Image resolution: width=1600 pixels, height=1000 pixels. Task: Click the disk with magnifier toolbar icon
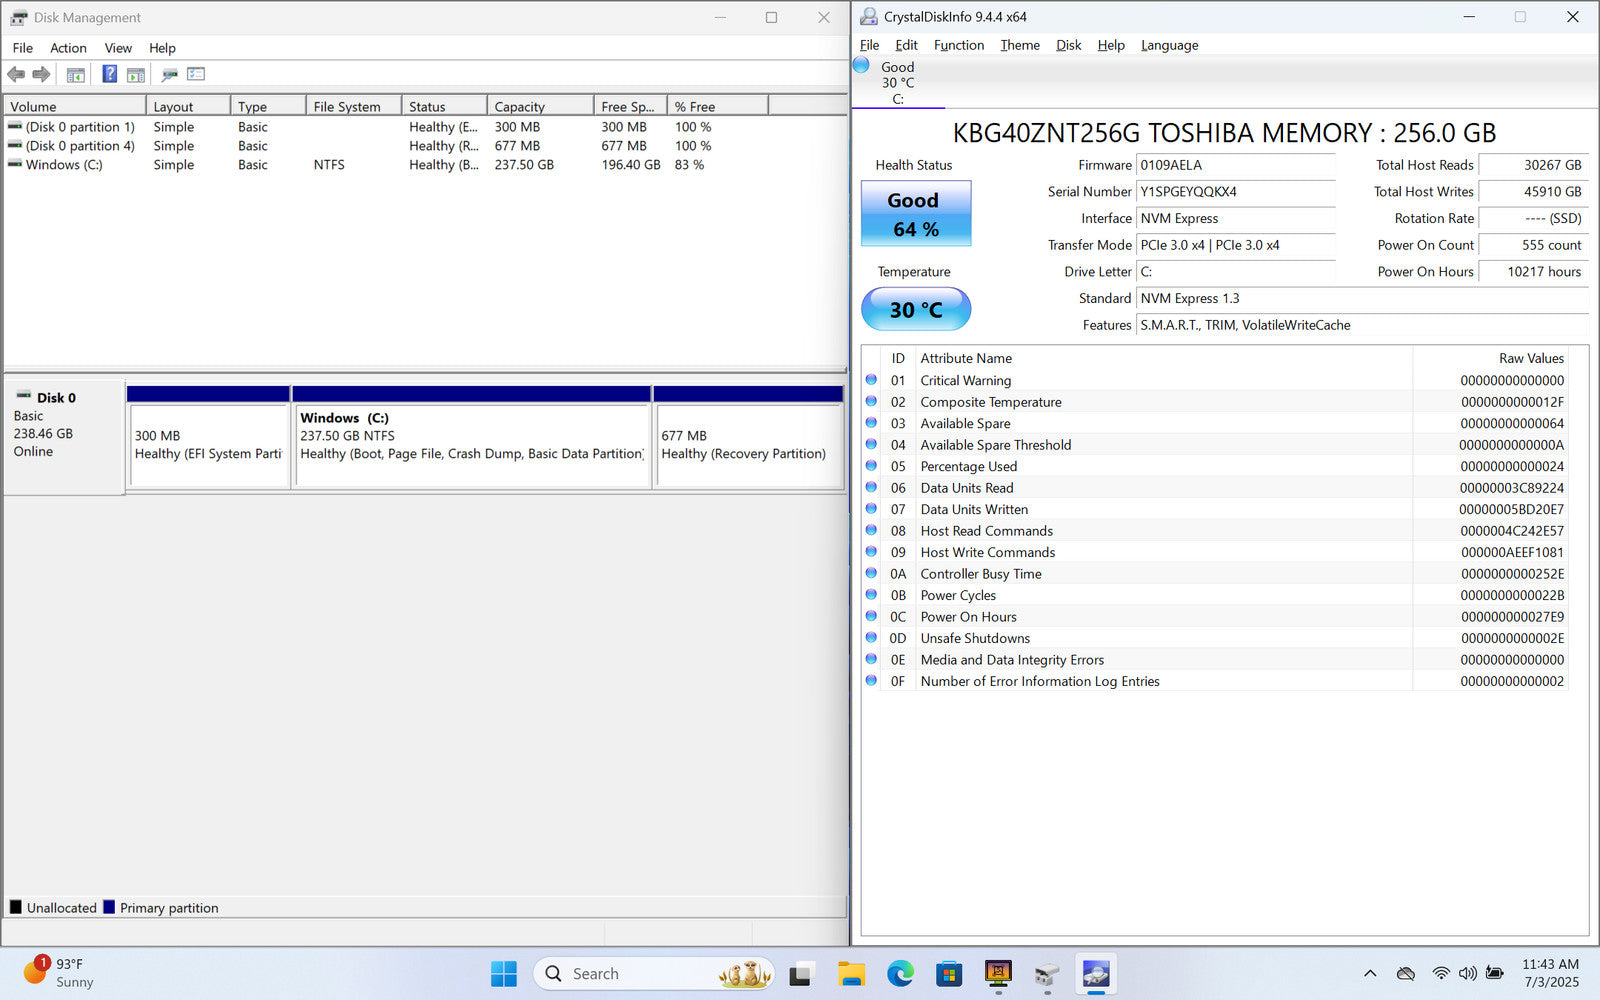coord(170,74)
